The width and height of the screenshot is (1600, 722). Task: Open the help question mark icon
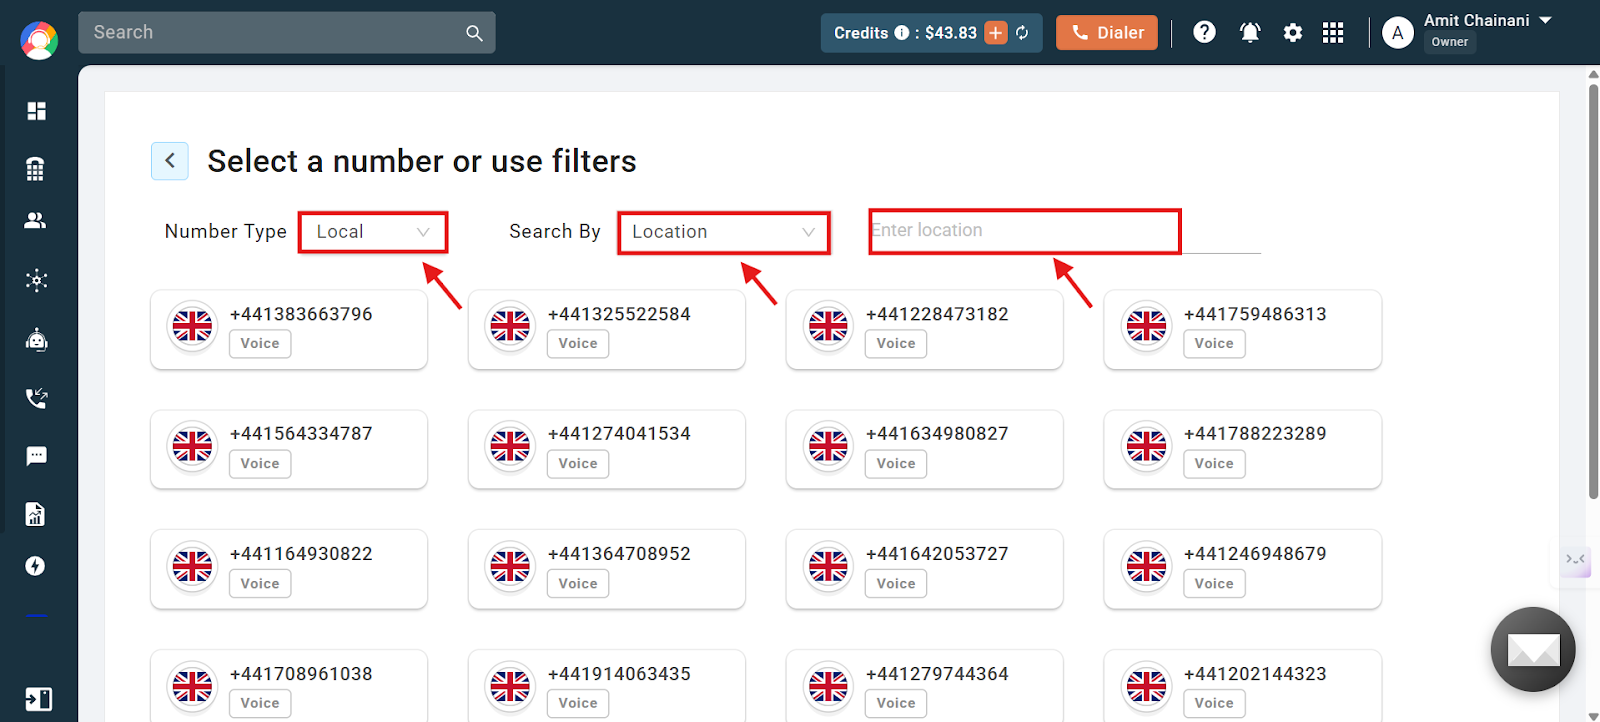pos(1205,32)
